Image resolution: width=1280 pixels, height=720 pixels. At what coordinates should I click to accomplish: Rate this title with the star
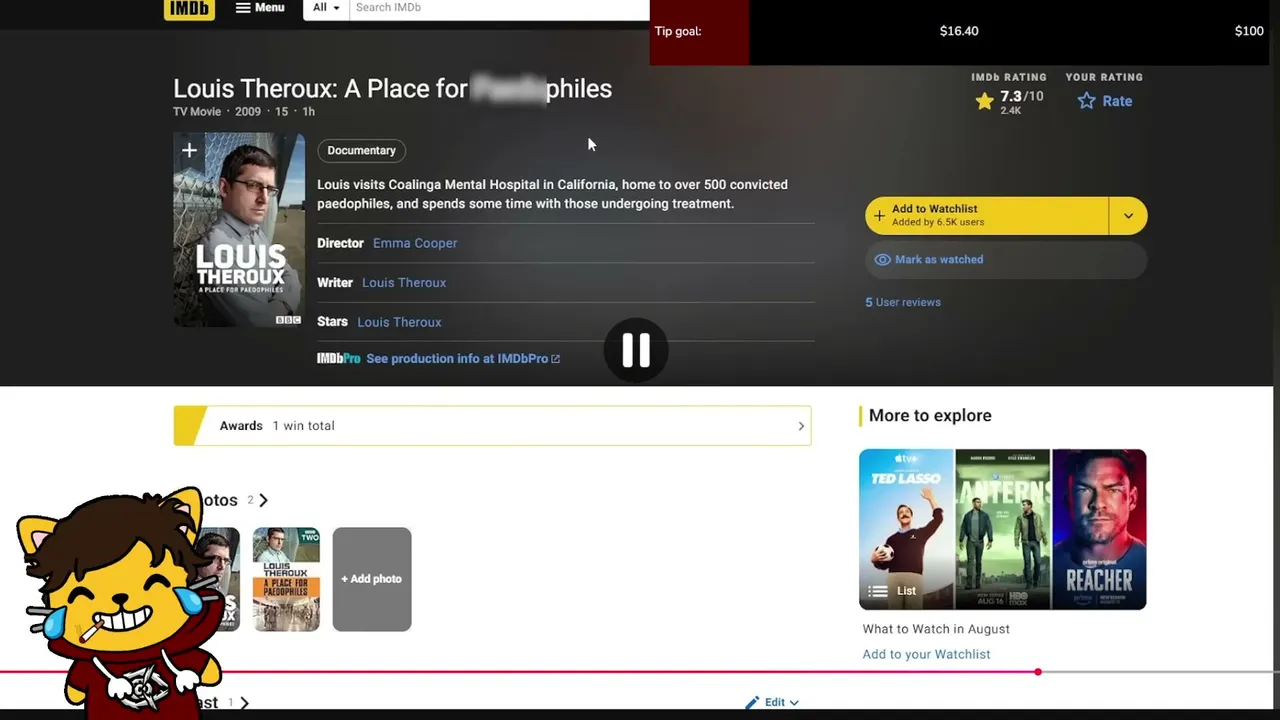(x=1105, y=101)
